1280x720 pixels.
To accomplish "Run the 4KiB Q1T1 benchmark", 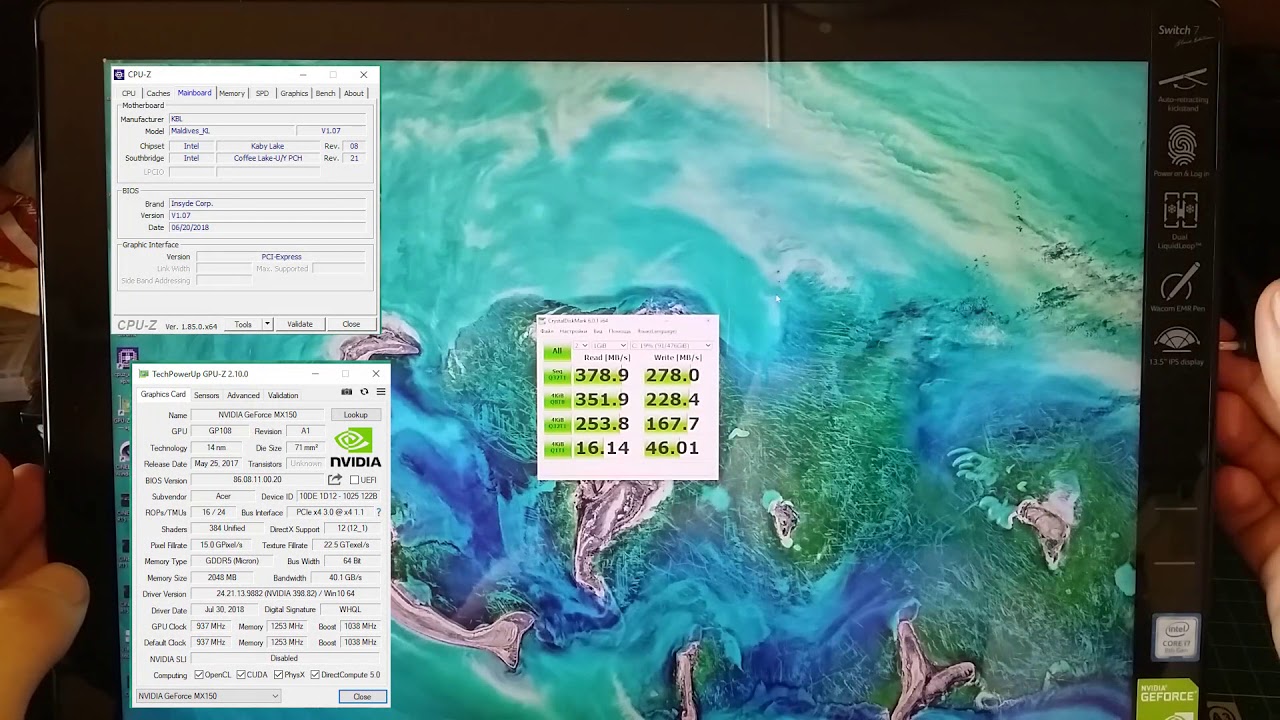I will pyautogui.click(x=557, y=448).
